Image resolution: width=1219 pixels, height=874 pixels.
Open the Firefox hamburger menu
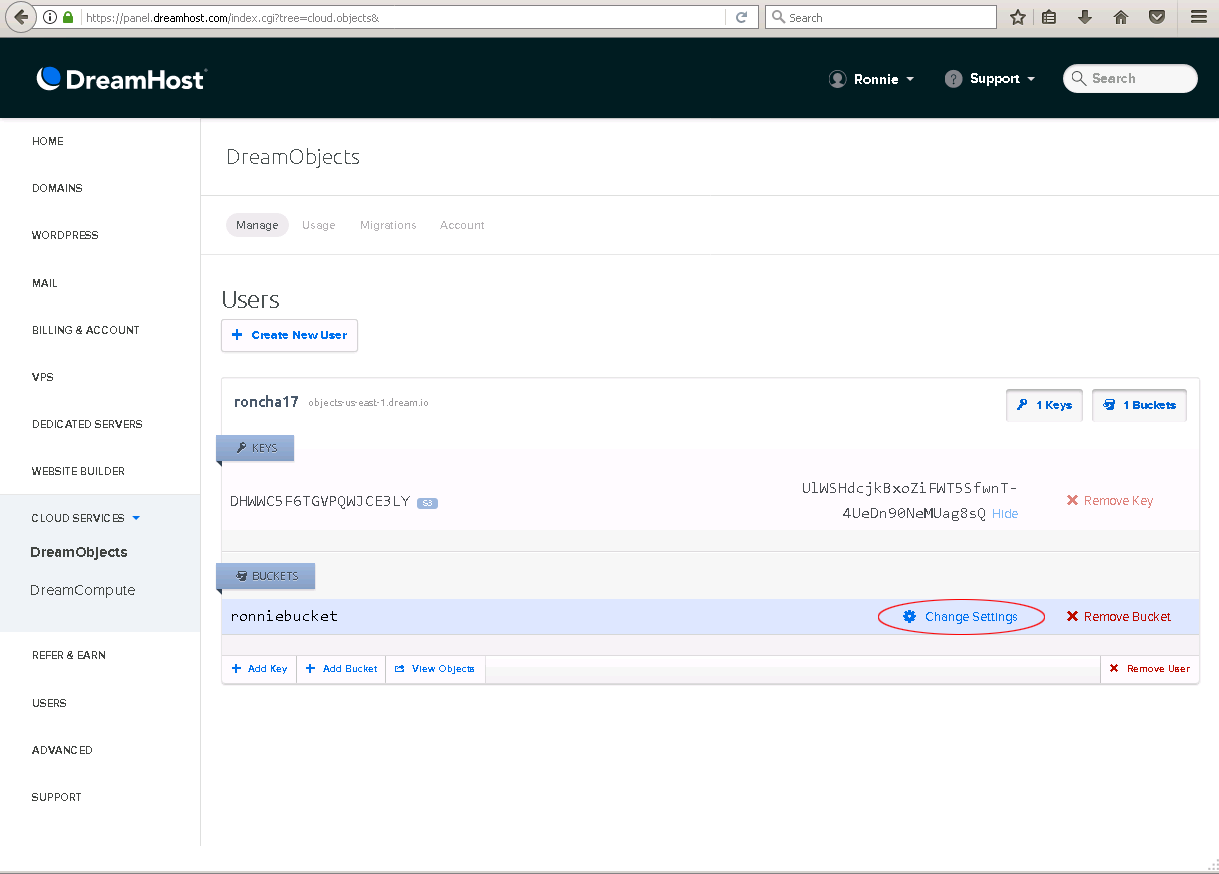[1198, 17]
